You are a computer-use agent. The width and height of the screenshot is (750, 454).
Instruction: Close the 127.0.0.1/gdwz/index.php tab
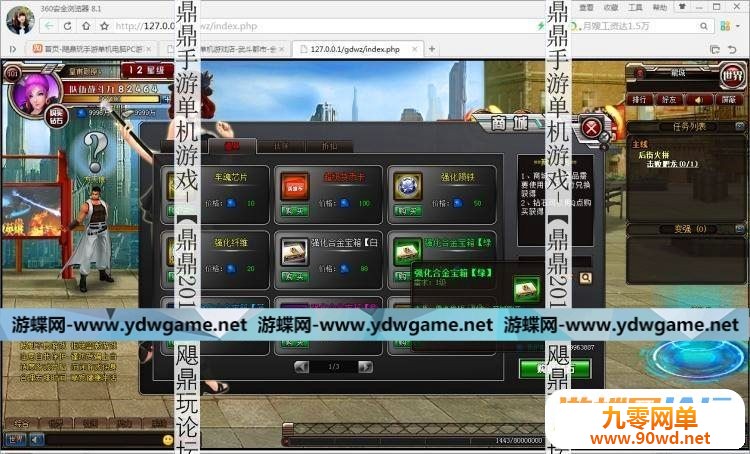pyautogui.click(x=415, y=49)
